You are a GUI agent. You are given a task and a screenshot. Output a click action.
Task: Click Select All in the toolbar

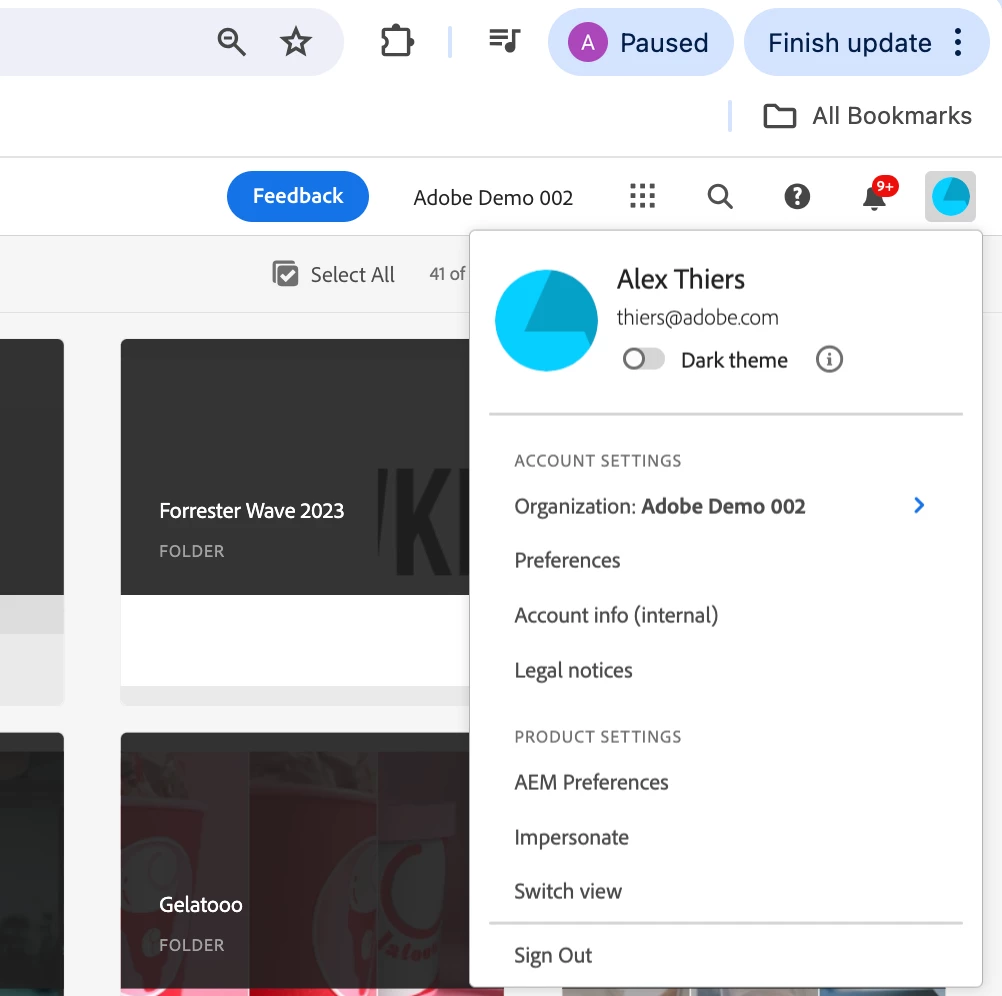pos(334,274)
